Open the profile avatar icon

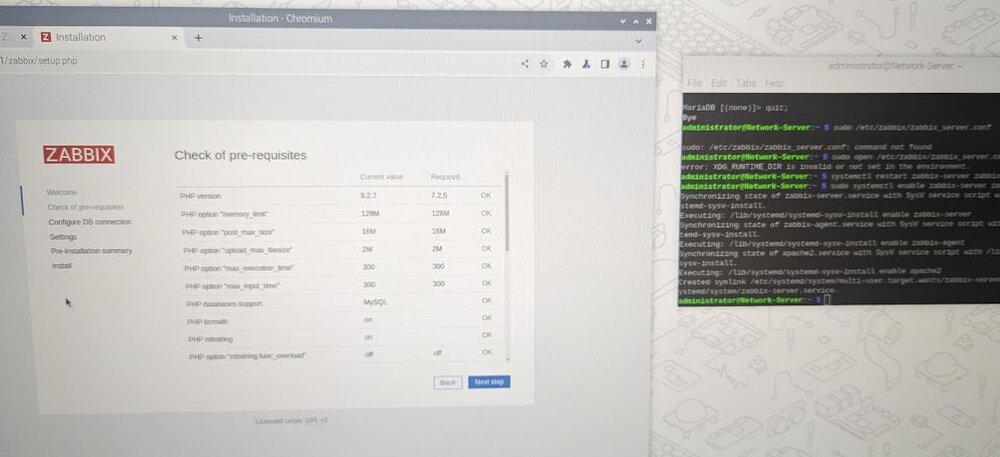click(624, 64)
